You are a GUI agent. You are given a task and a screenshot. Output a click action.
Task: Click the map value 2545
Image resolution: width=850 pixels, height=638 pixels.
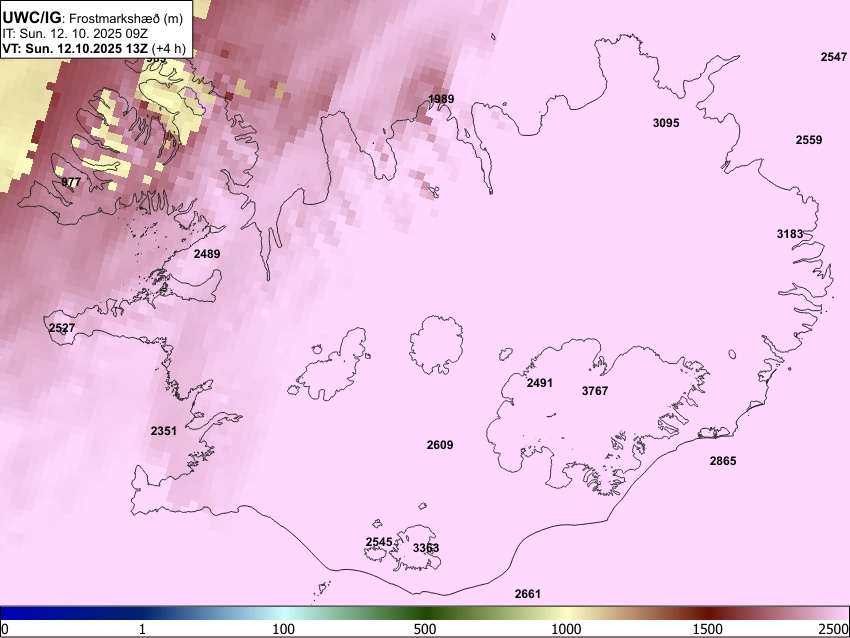(x=379, y=542)
